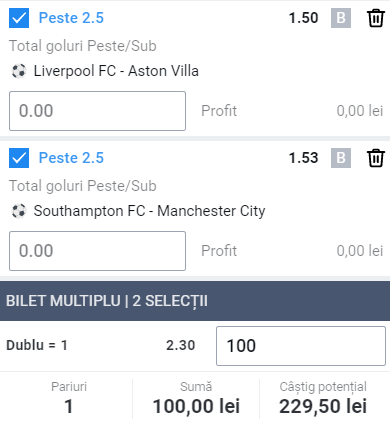The width and height of the screenshot is (390, 424).
Task: Open the first Peste 2.5 selection link
Action: pos(71,18)
